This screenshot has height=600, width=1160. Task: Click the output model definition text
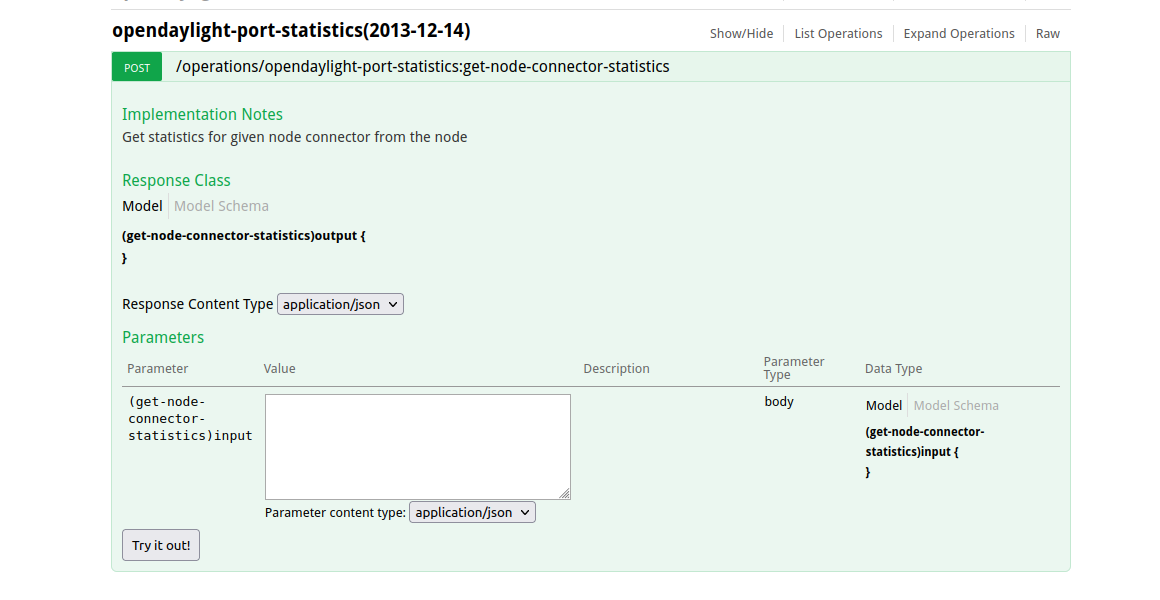(244, 236)
